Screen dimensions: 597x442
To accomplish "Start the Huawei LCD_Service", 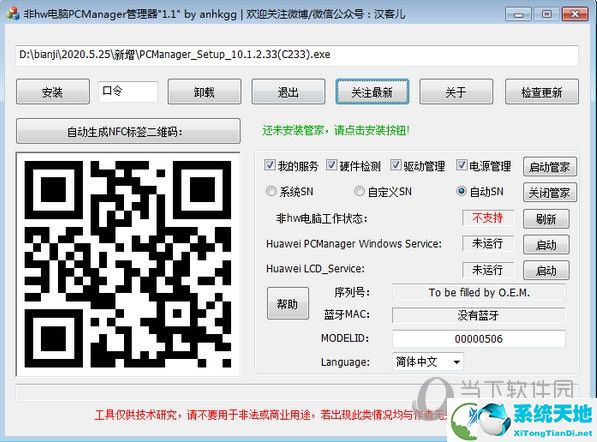I will pyautogui.click(x=546, y=270).
